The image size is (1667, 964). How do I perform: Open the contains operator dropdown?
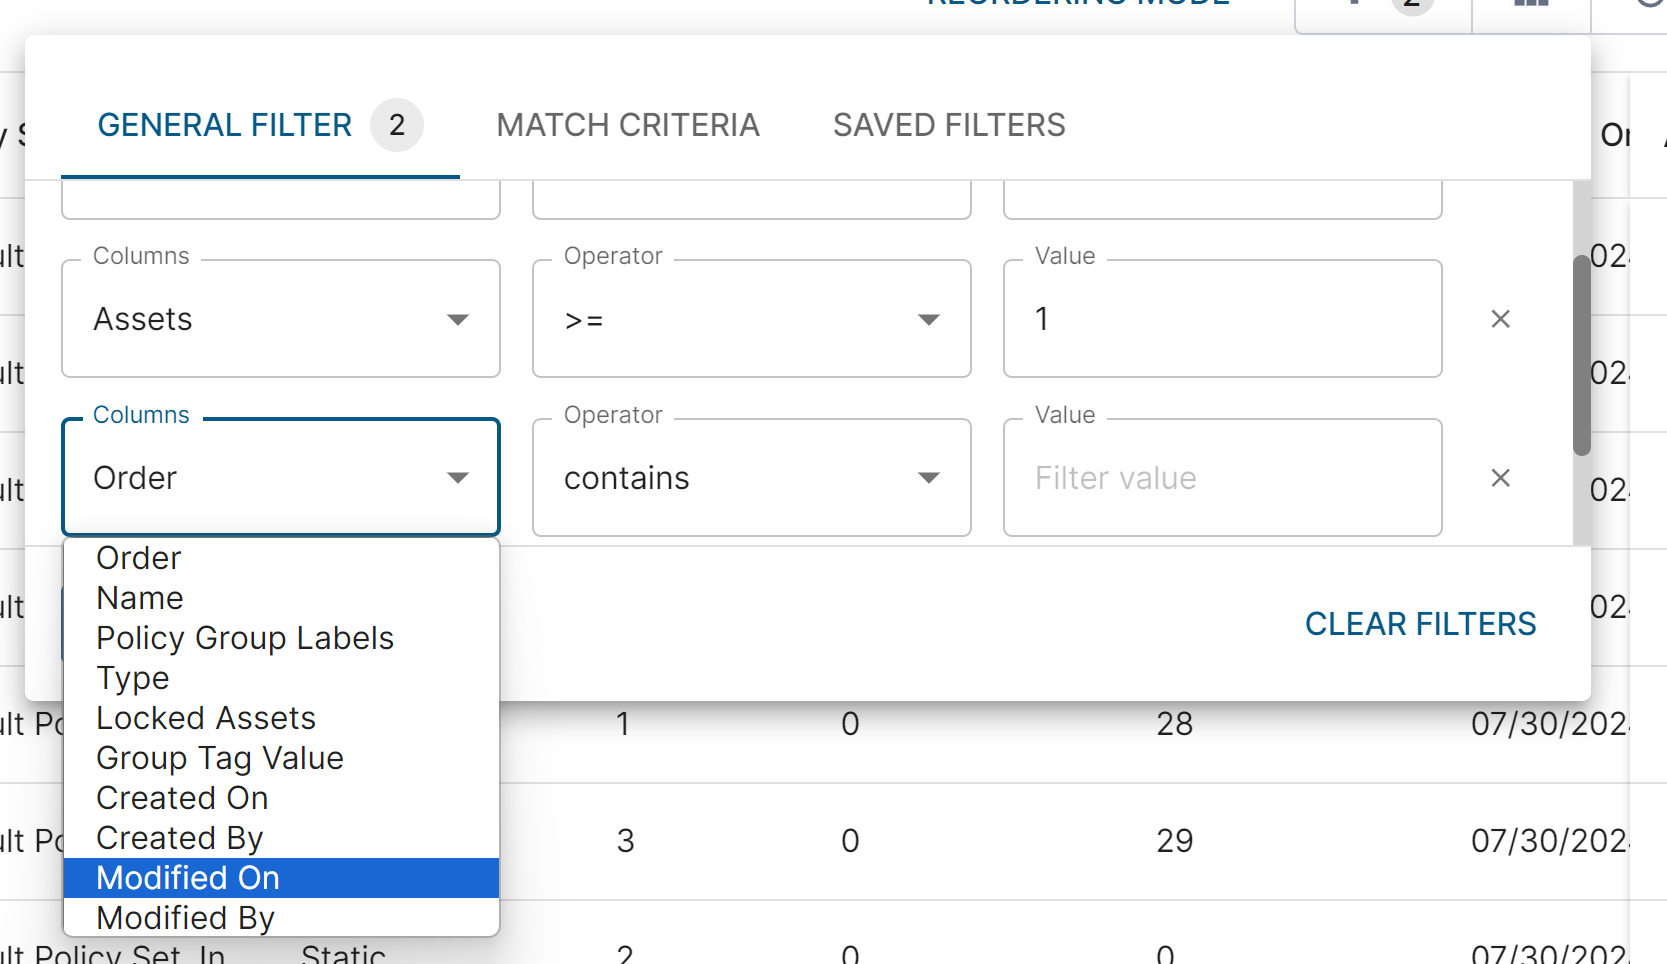pyautogui.click(x=751, y=478)
